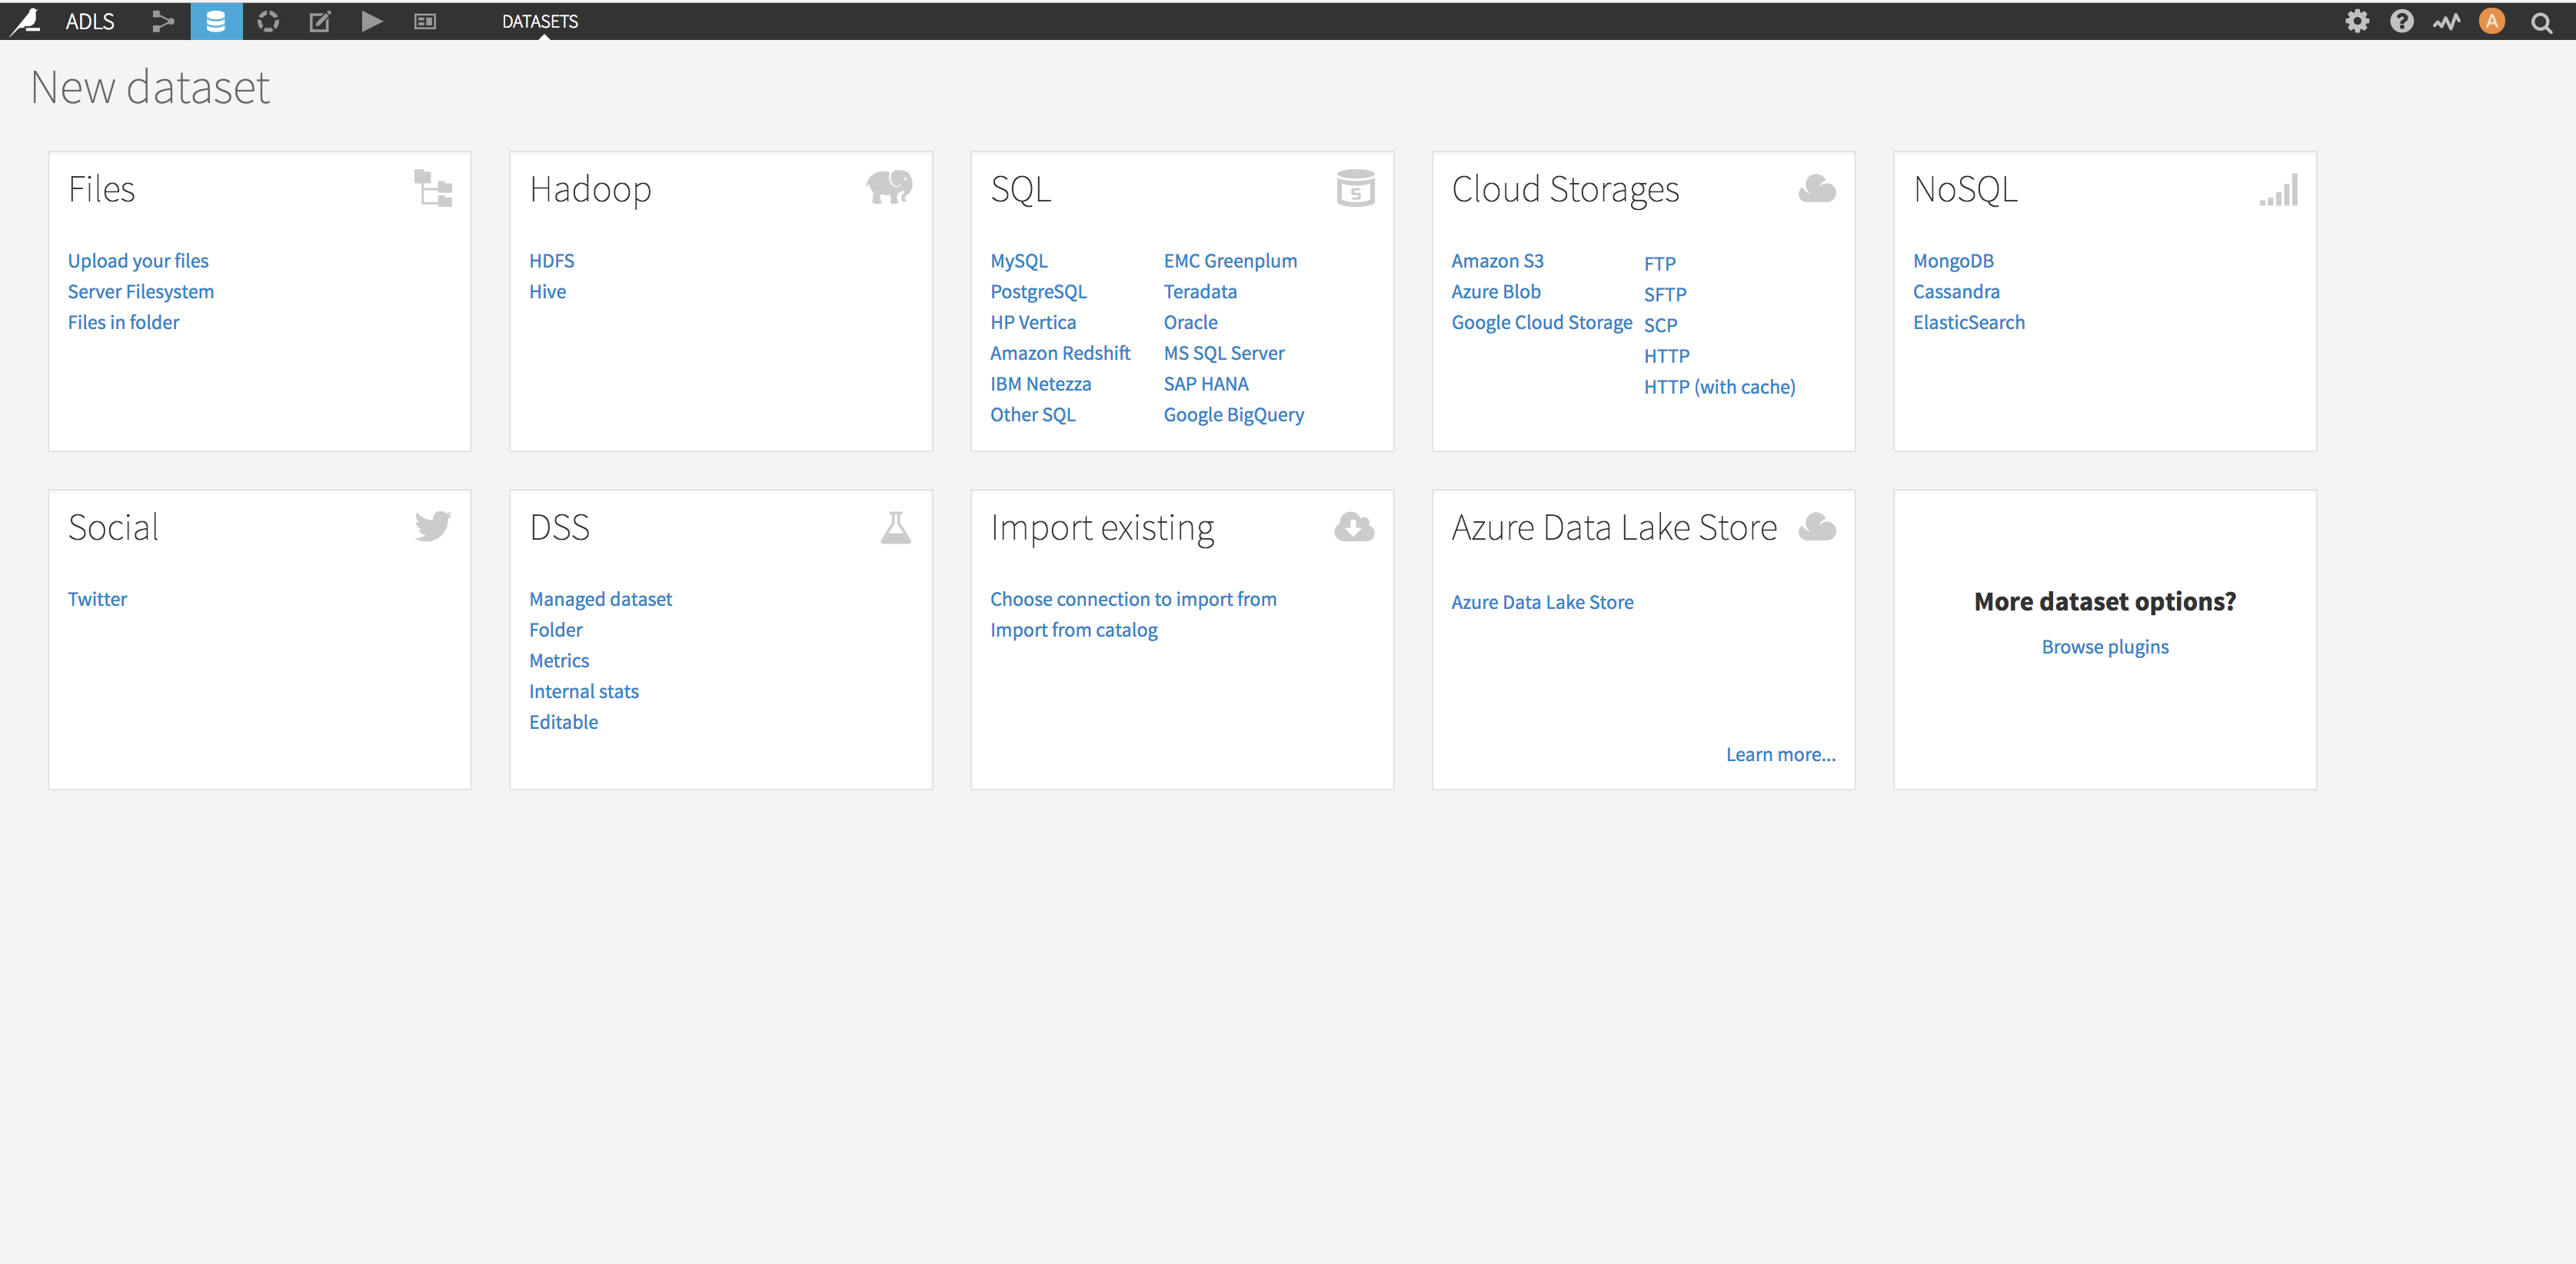Select Google BigQuery dataset type
Screen dimensions: 2576x1264
click(x=1234, y=415)
